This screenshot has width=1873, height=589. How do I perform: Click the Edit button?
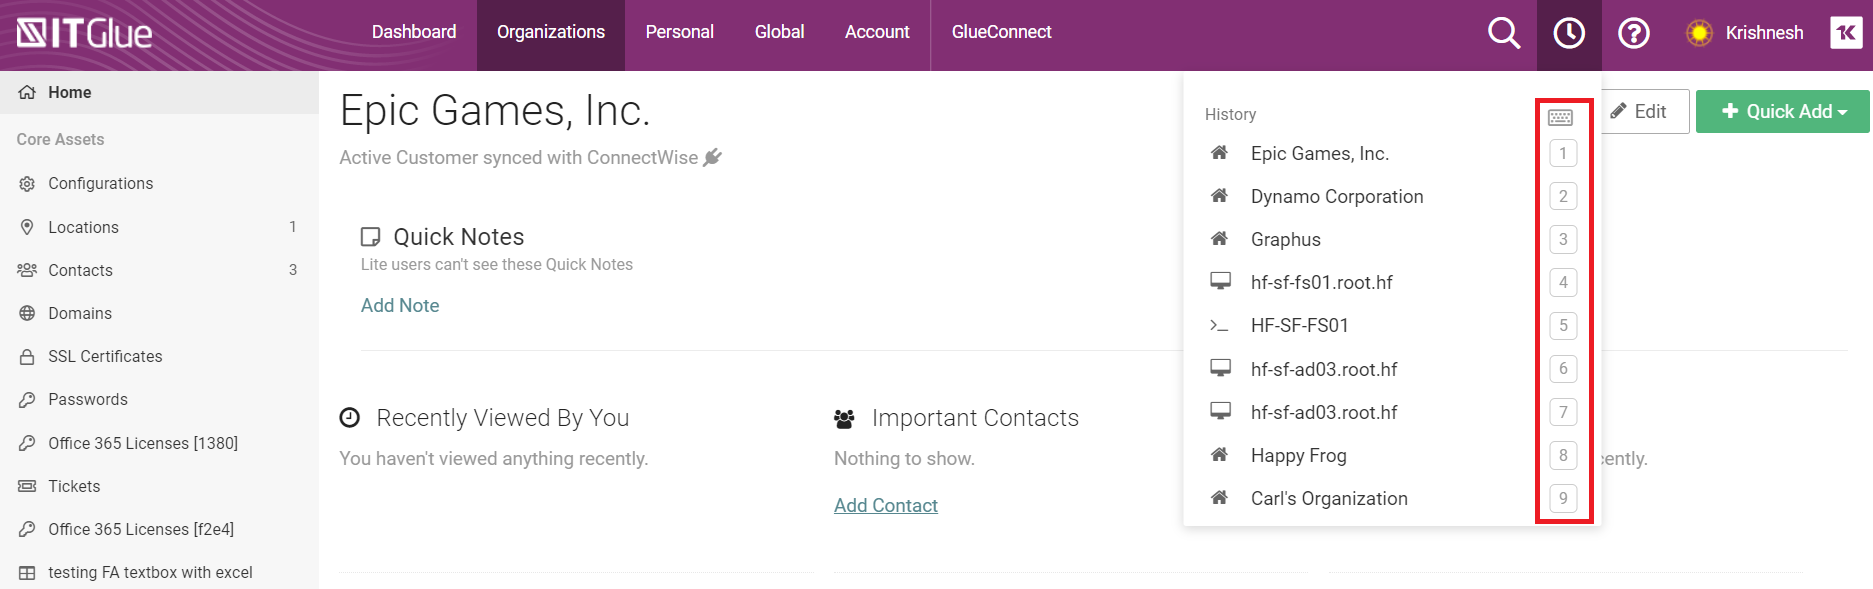point(1646,111)
